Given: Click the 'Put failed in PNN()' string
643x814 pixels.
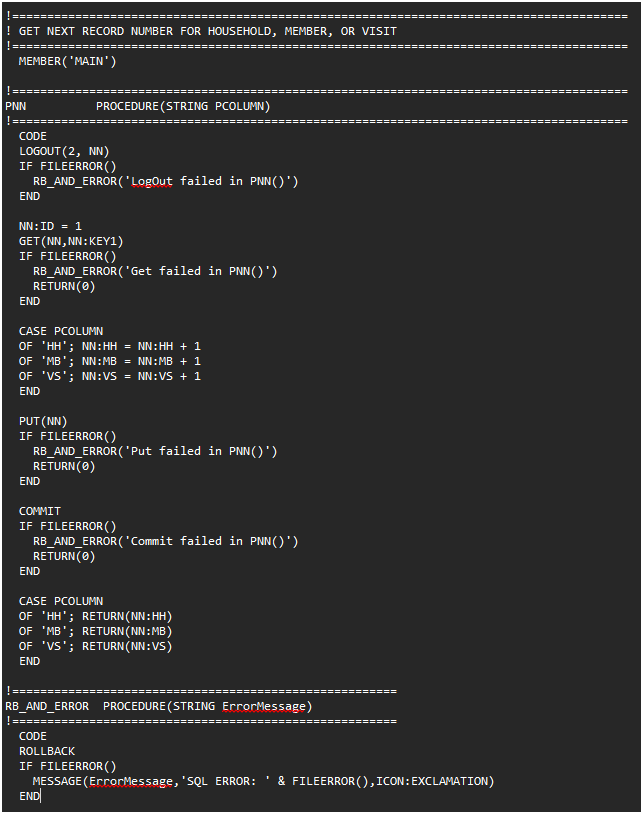Looking at the screenshot, I should (x=197, y=451).
